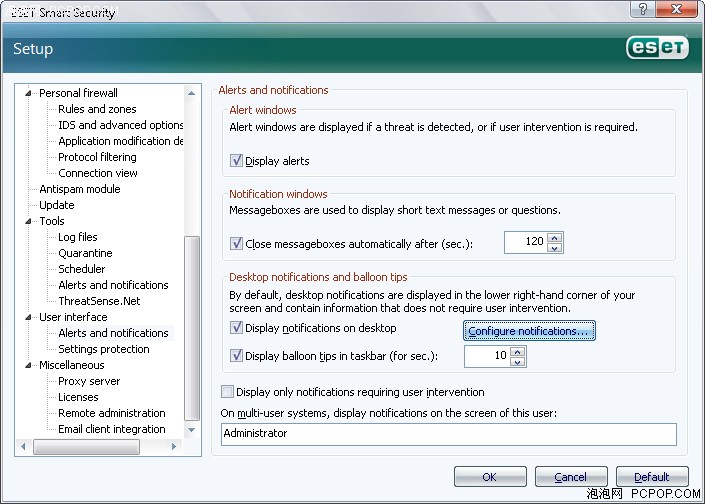Open Connection view tree item

click(98, 173)
